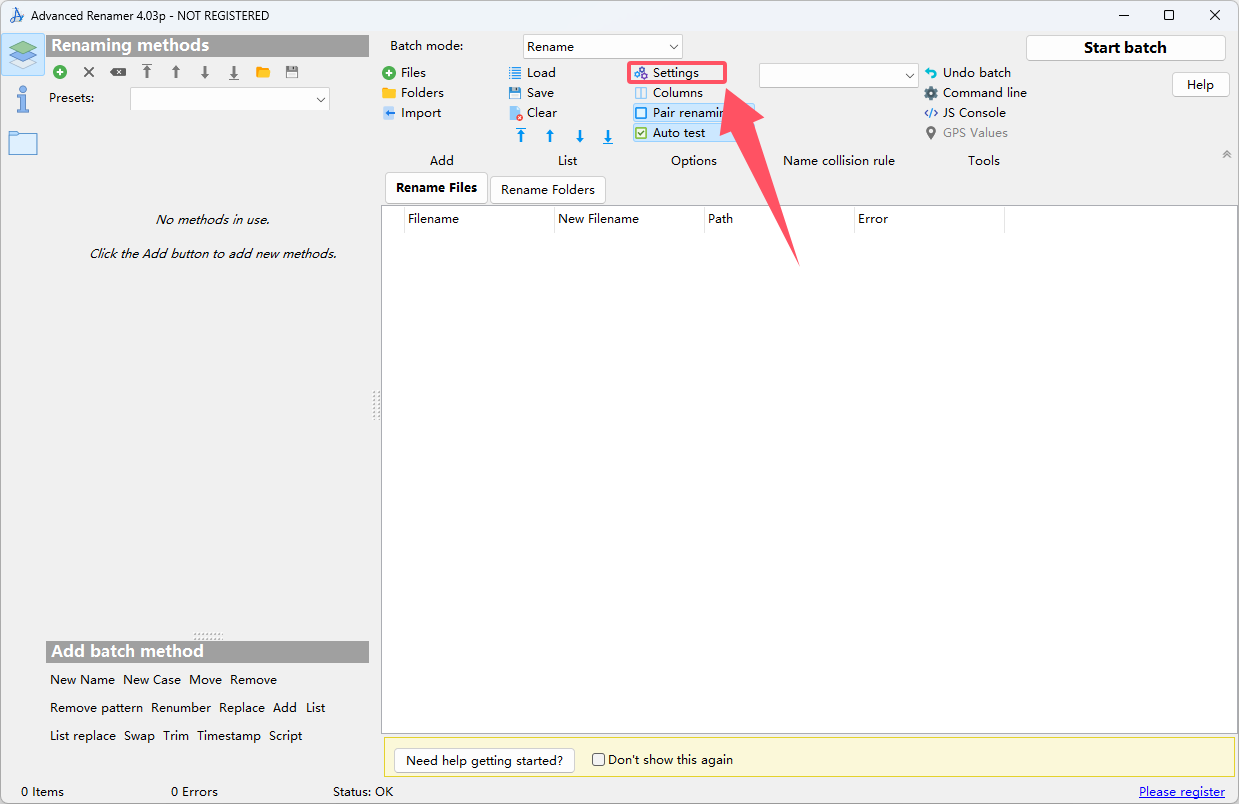Add a Move batch method
Image resolution: width=1239 pixels, height=804 pixels.
(206, 680)
